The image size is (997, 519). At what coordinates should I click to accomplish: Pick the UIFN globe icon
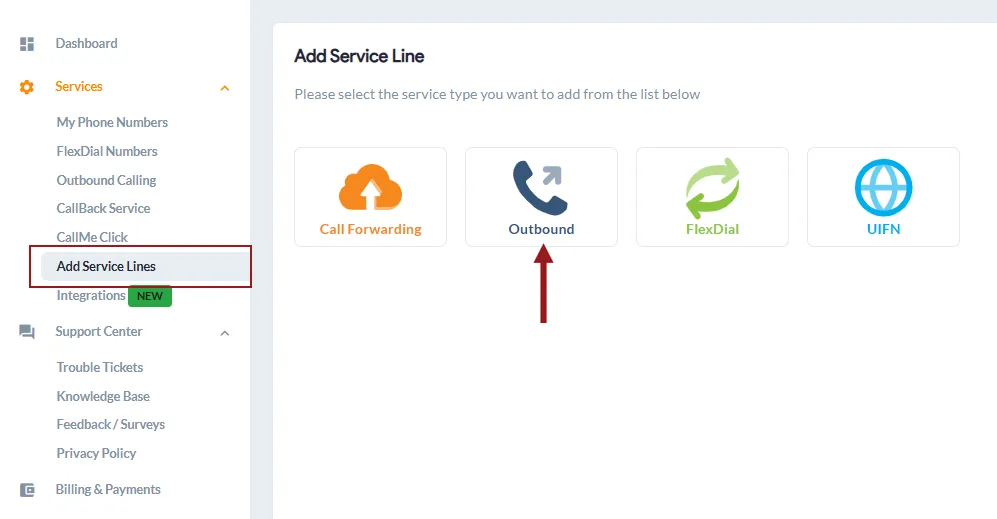click(x=883, y=188)
